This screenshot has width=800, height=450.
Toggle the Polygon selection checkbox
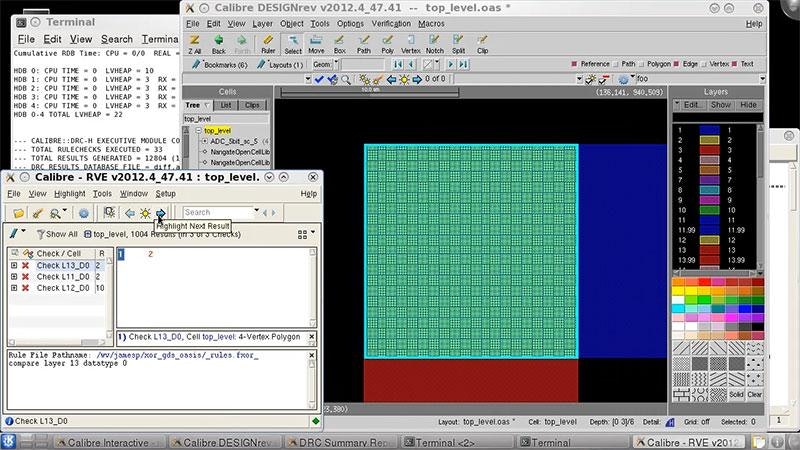click(x=641, y=64)
